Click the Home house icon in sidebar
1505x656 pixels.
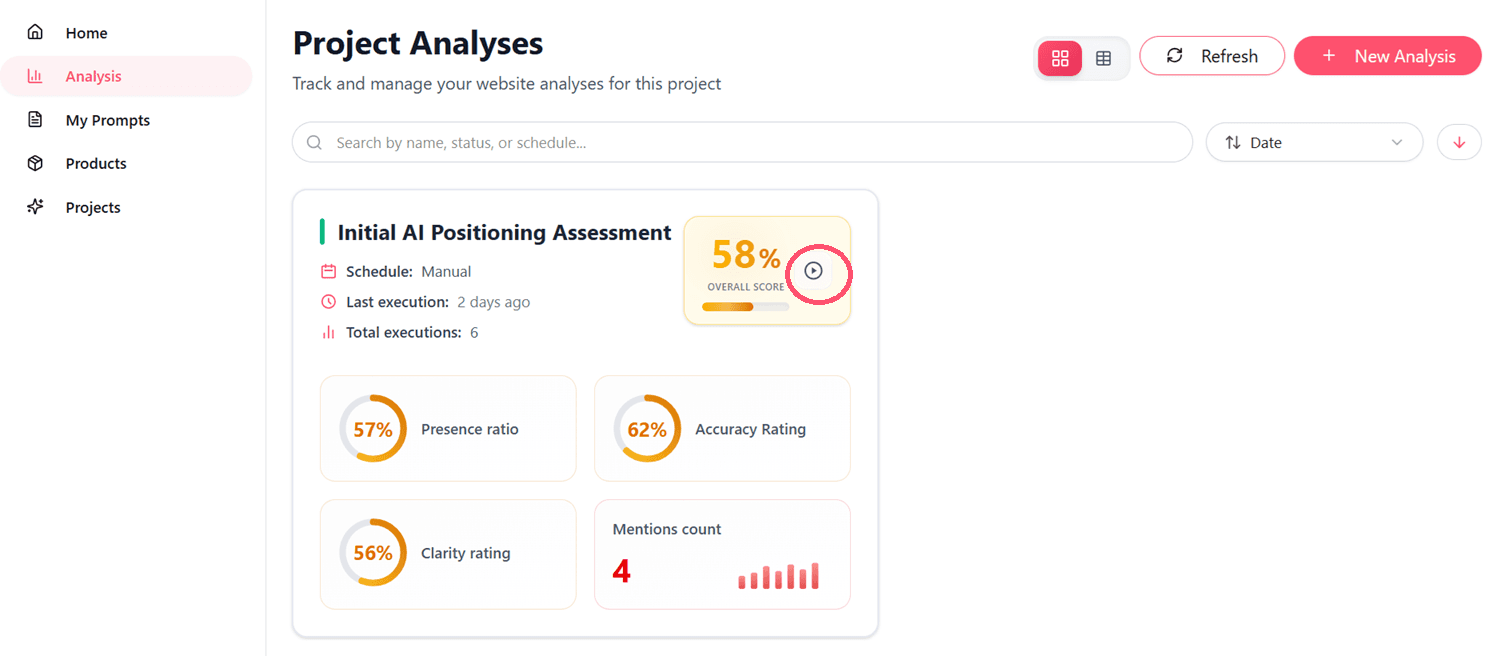pos(35,33)
